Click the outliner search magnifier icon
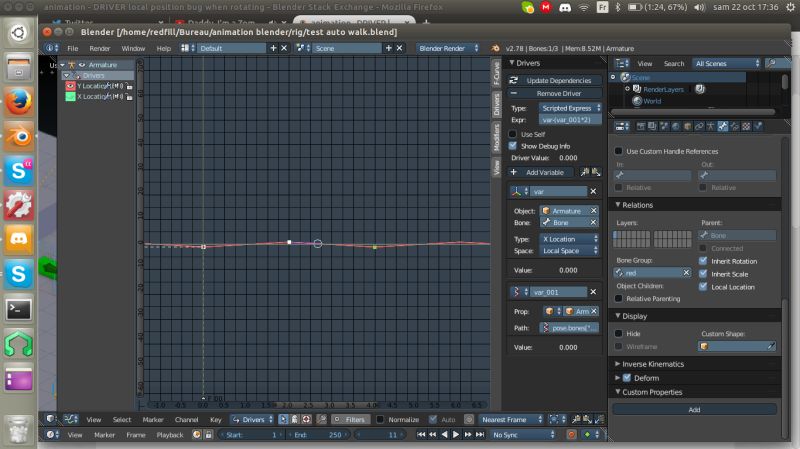This screenshot has width=800, height=449. point(771,63)
